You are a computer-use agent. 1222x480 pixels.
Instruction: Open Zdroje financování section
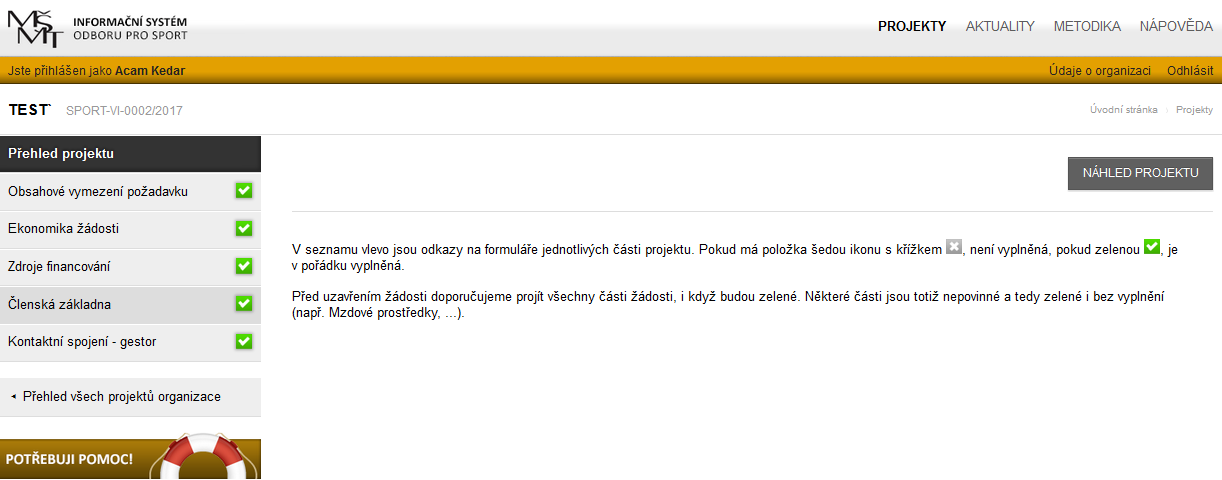[x=130, y=267]
